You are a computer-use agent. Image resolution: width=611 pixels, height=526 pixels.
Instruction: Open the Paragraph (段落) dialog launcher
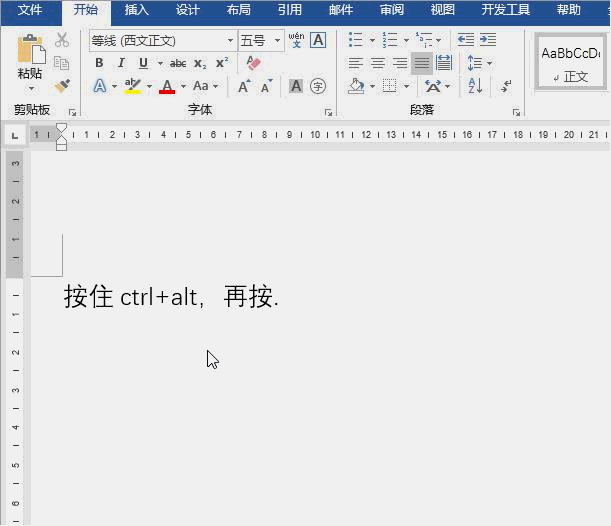[516, 113]
